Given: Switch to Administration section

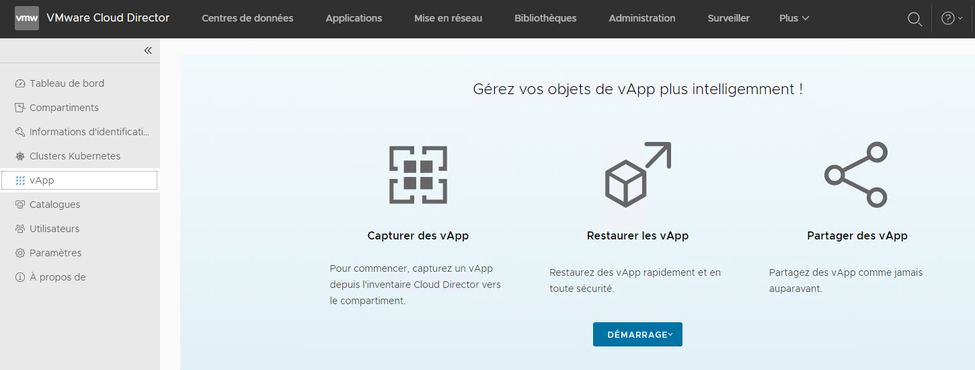Looking at the screenshot, I should tap(642, 19).
